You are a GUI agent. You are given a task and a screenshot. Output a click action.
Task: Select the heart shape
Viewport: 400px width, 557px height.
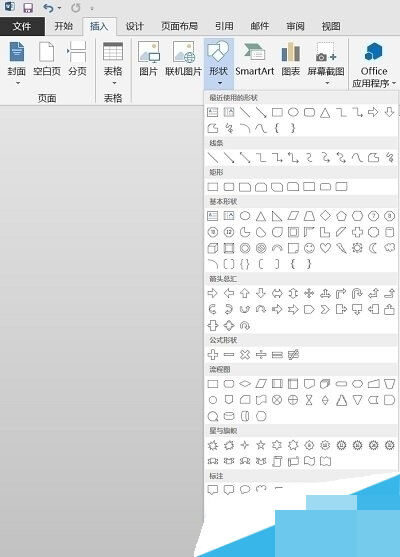click(x=325, y=248)
